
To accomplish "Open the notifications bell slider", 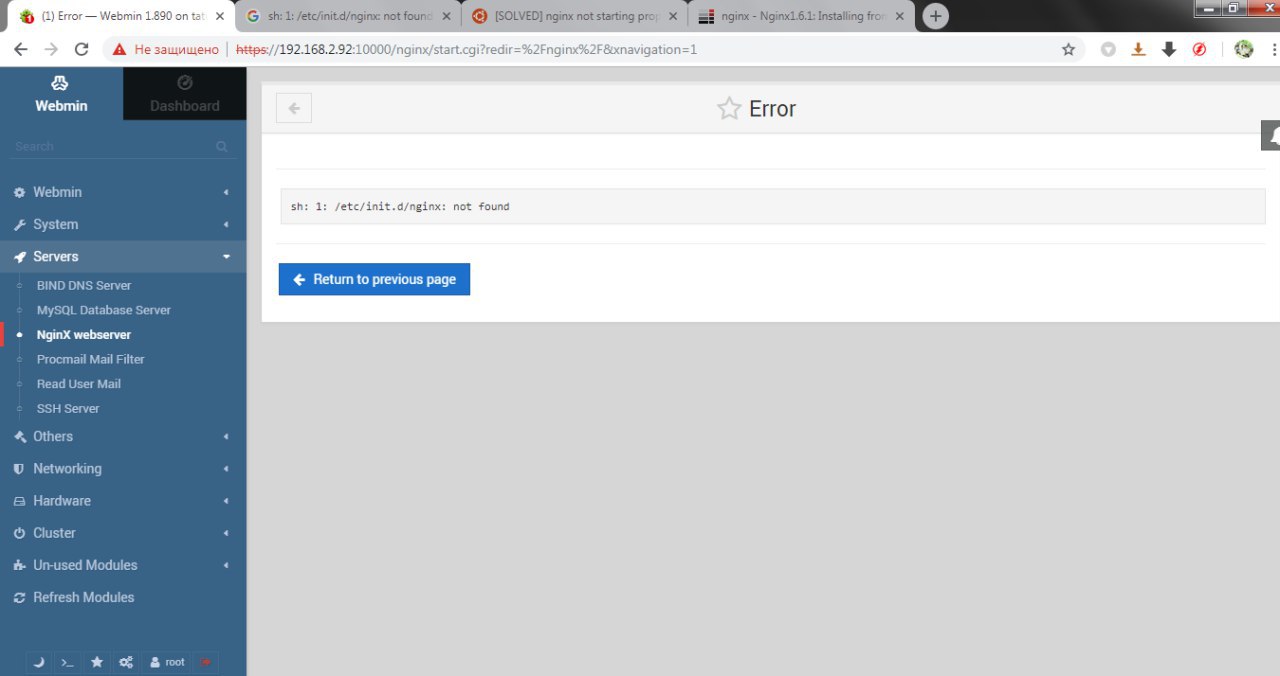I will click(1271, 135).
